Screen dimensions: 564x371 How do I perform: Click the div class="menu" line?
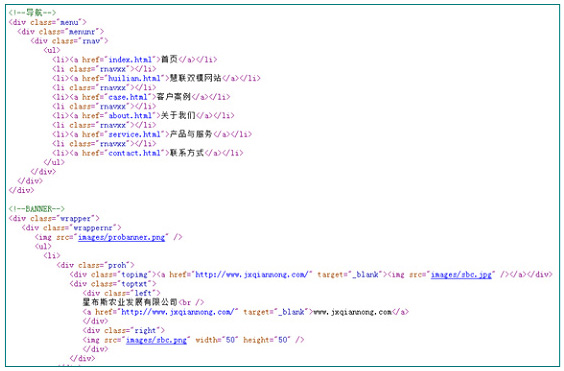[x=47, y=22]
